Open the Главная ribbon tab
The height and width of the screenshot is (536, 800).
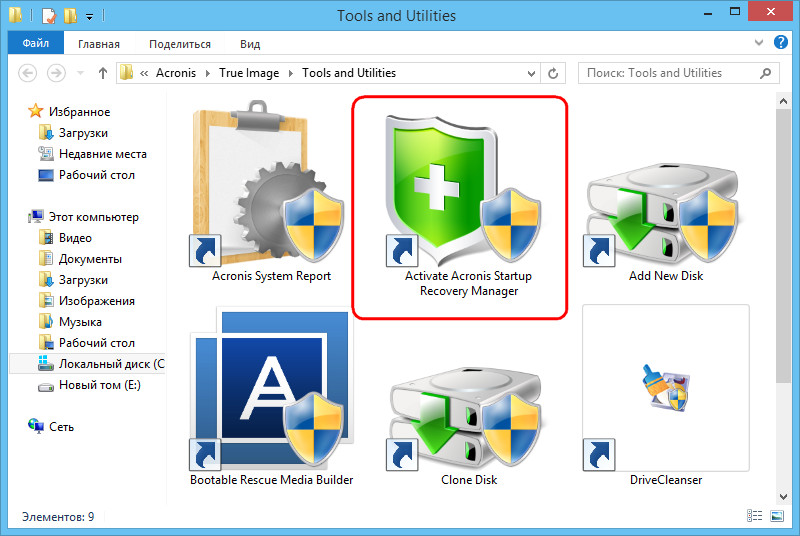[x=99, y=44]
